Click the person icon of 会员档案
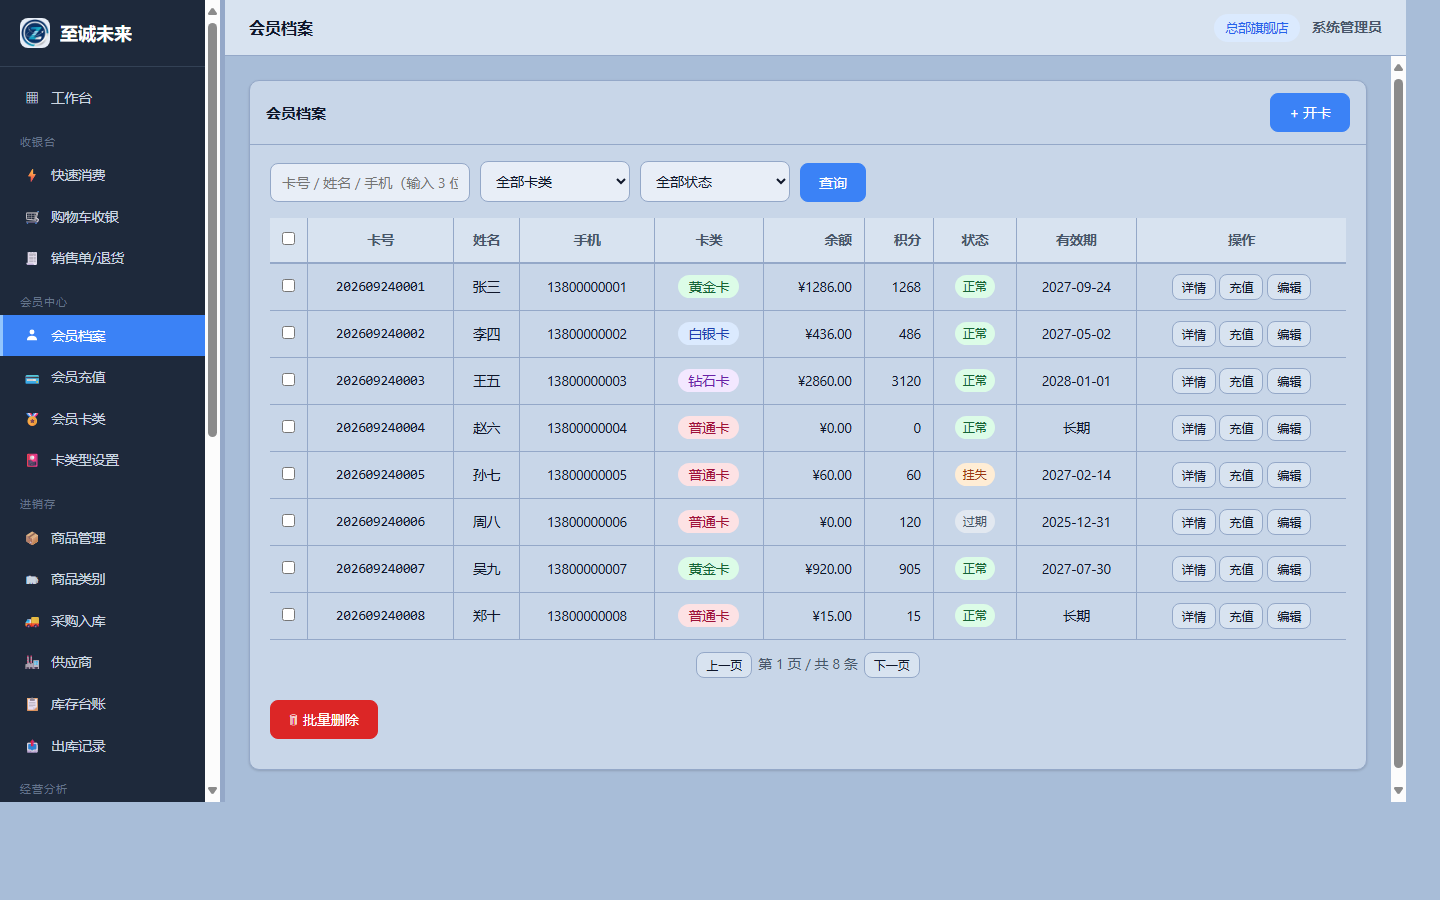Image resolution: width=1440 pixels, height=900 pixels. [x=32, y=336]
